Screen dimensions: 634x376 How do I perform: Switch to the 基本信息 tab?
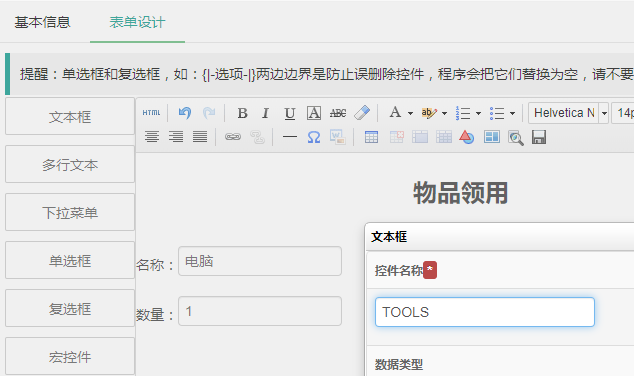[x=42, y=22]
